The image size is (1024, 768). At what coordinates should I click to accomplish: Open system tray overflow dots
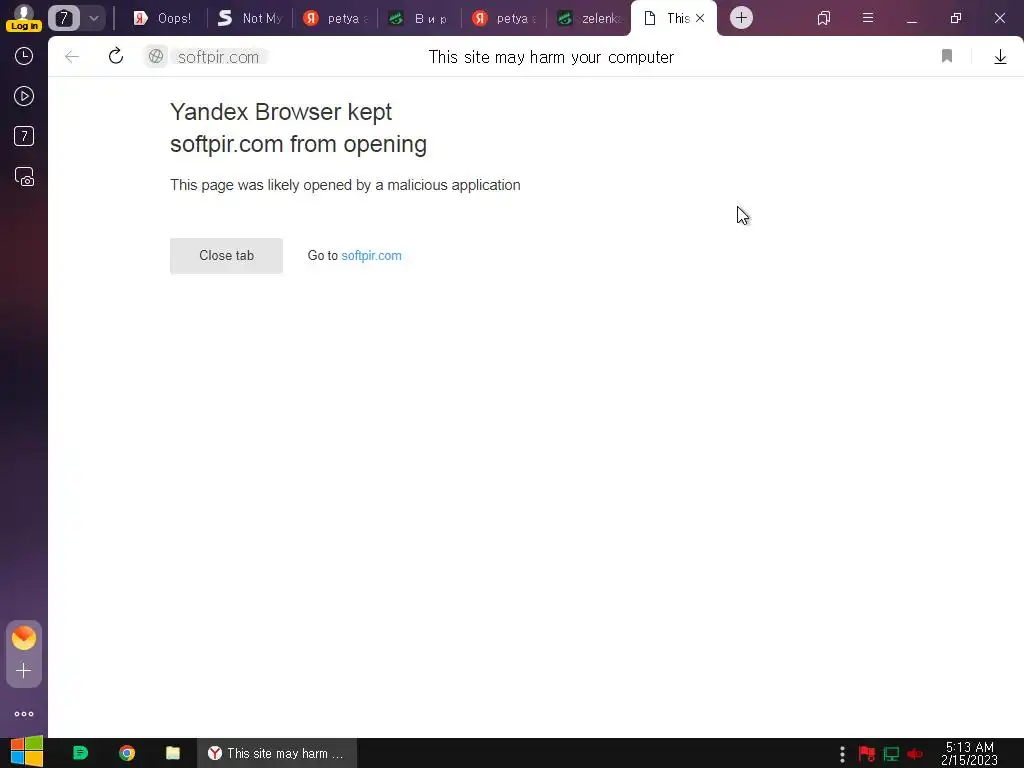tap(842, 754)
